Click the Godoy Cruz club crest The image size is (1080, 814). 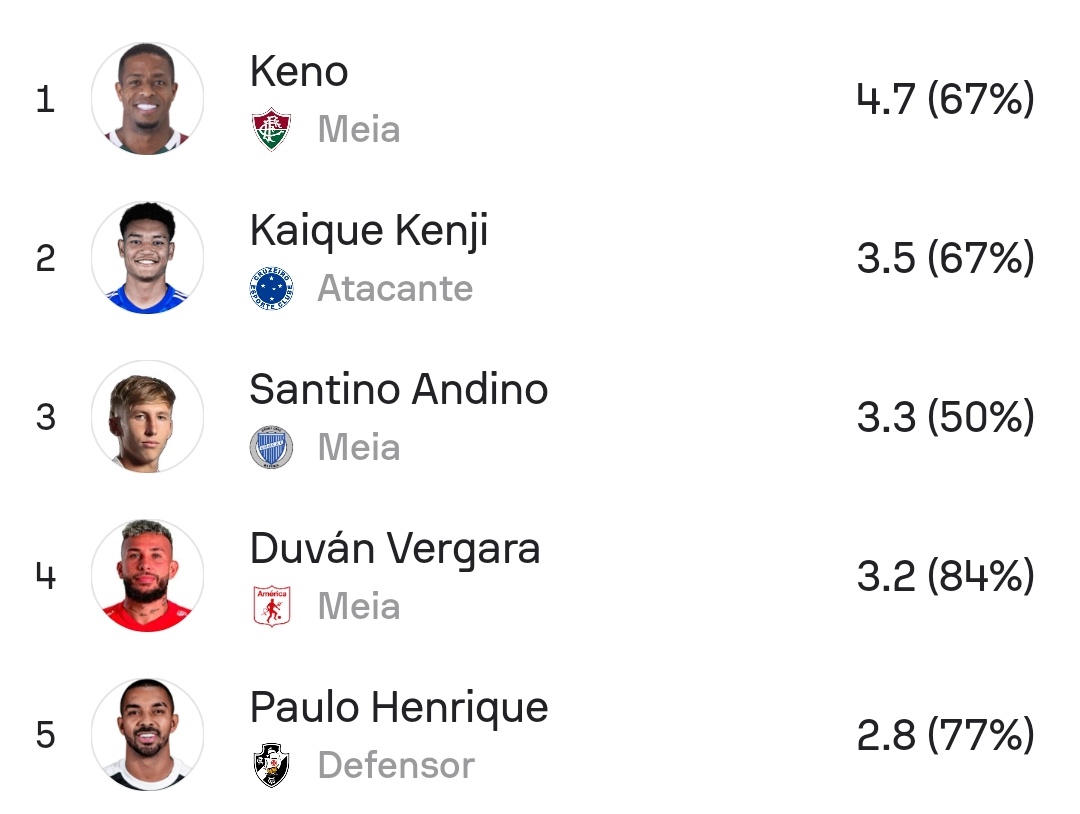click(271, 448)
